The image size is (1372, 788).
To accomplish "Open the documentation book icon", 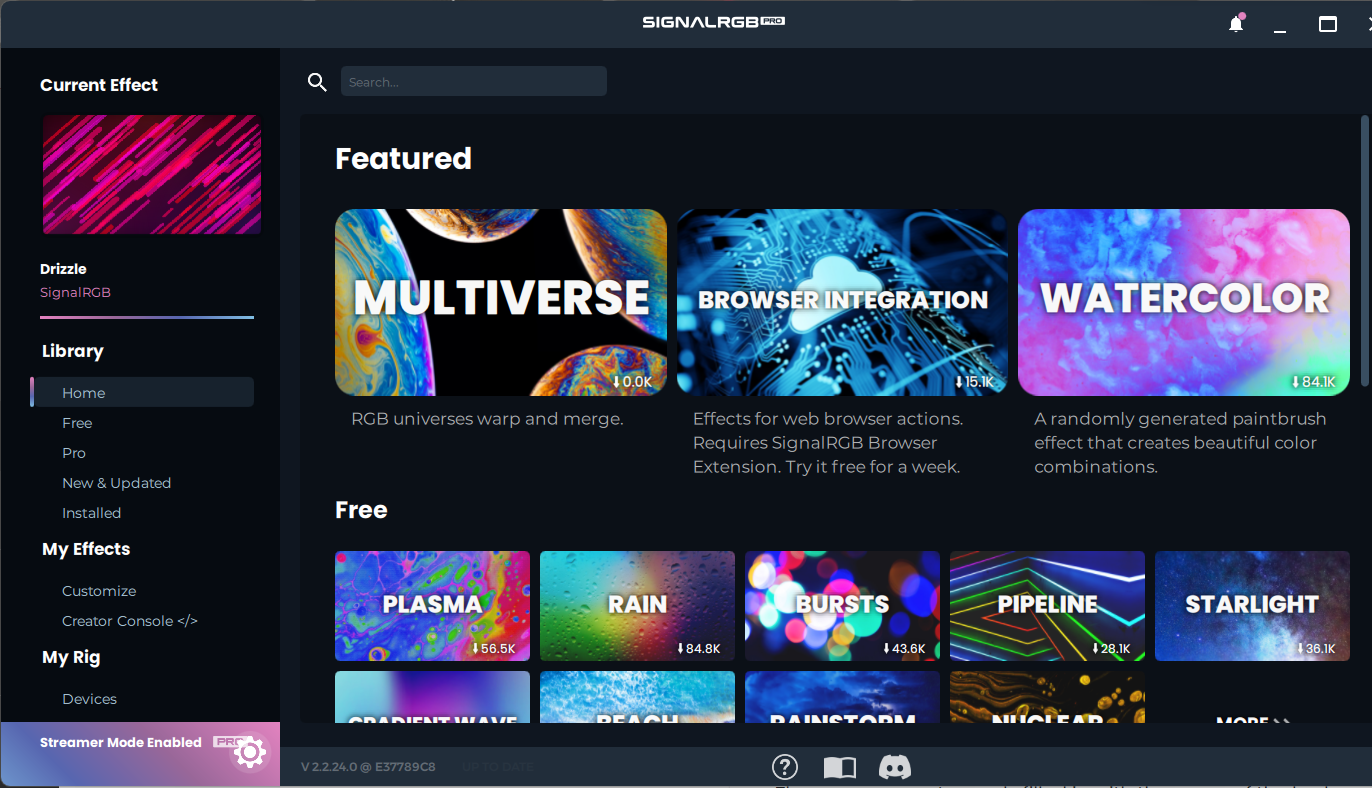I will 839,767.
